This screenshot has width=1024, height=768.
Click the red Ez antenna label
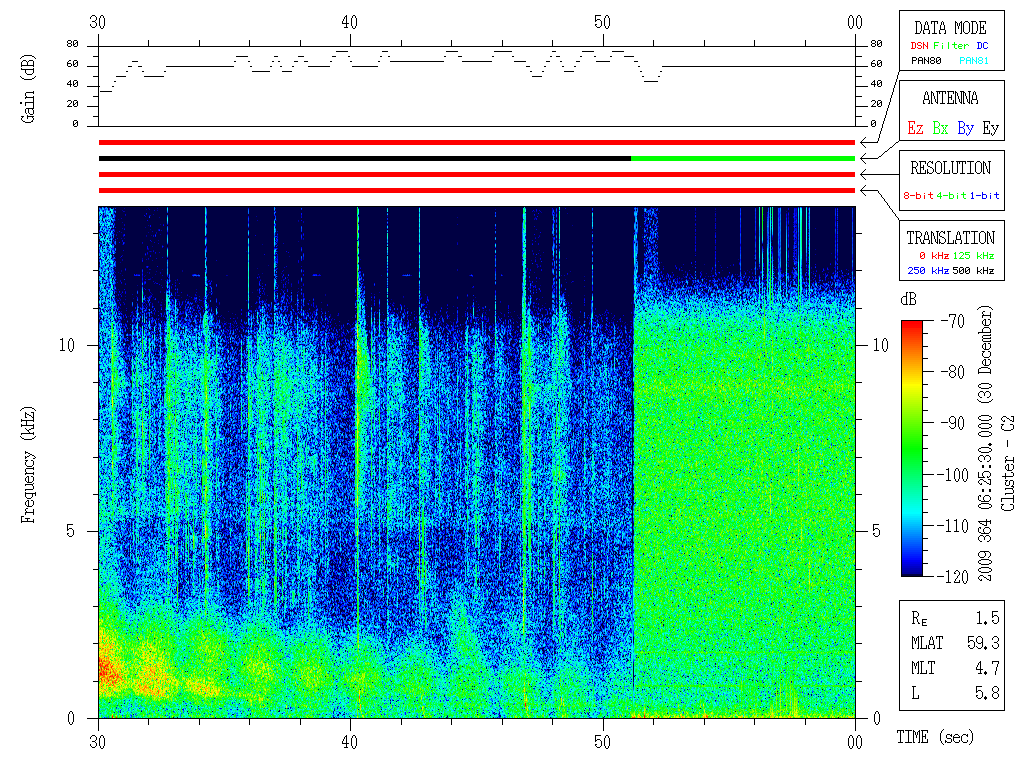point(915,128)
